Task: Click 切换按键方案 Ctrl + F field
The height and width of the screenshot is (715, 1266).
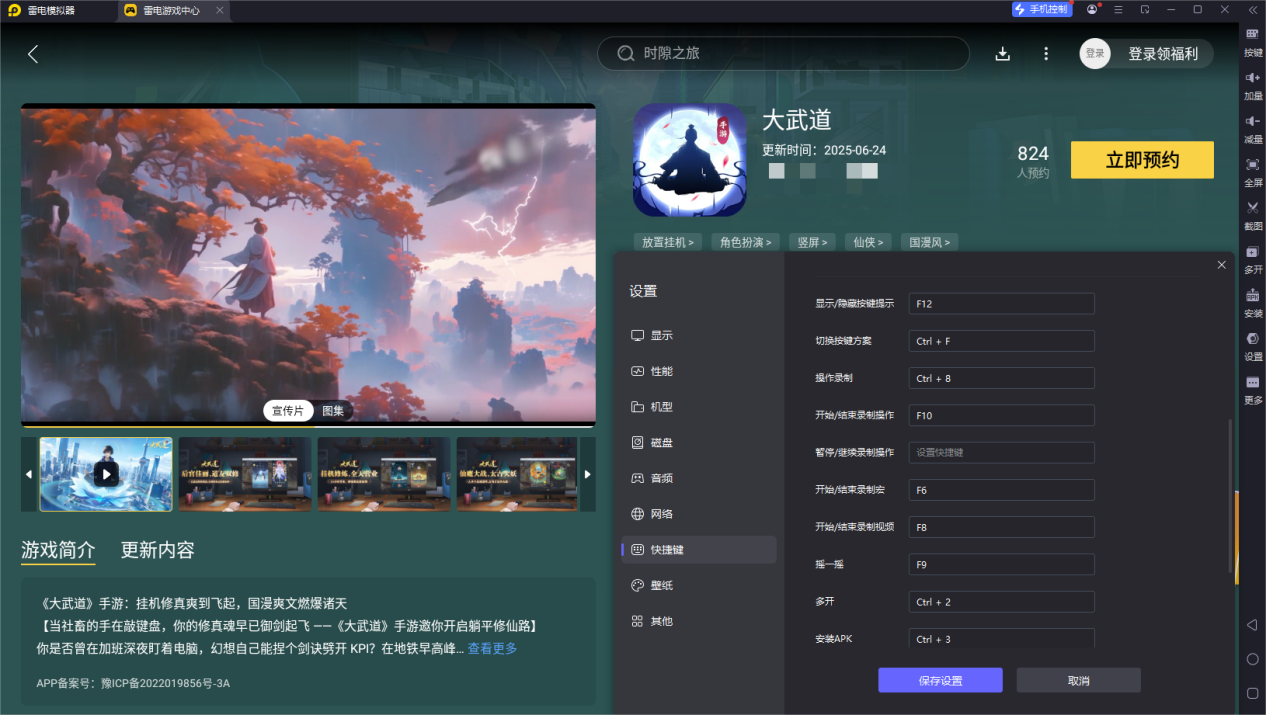Action: [1001, 341]
